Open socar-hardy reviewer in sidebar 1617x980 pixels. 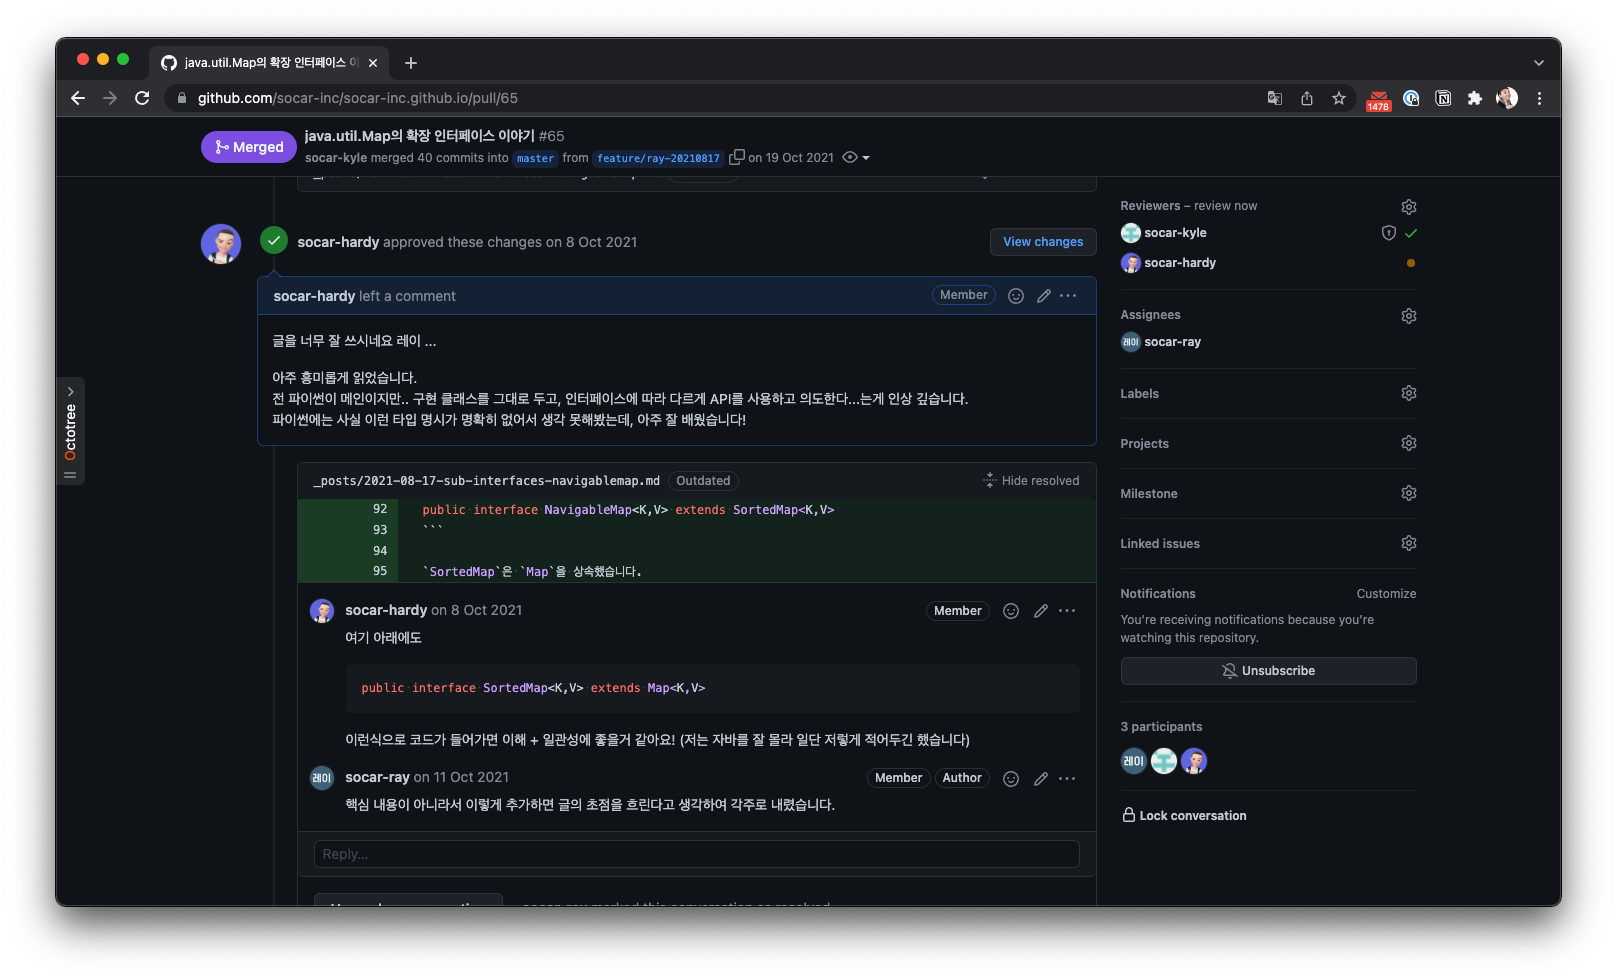pyautogui.click(x=1180, y=263)
